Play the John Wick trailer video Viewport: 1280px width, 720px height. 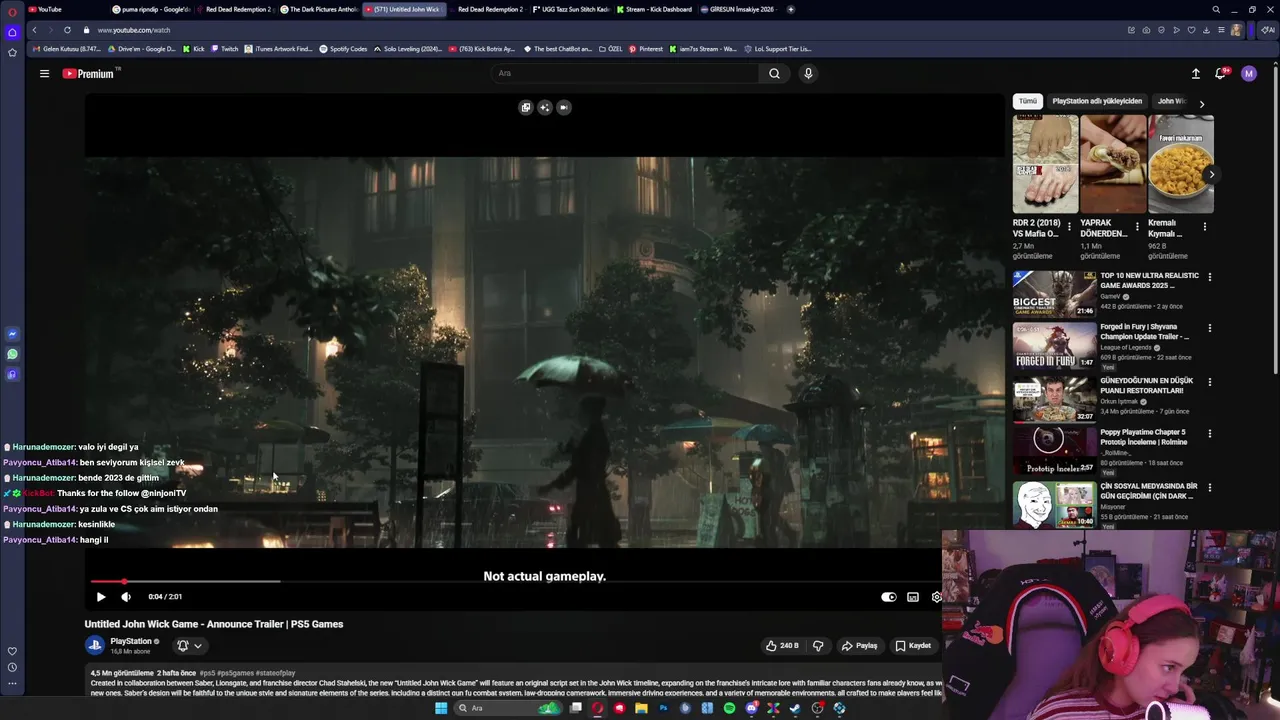[101, 597]
